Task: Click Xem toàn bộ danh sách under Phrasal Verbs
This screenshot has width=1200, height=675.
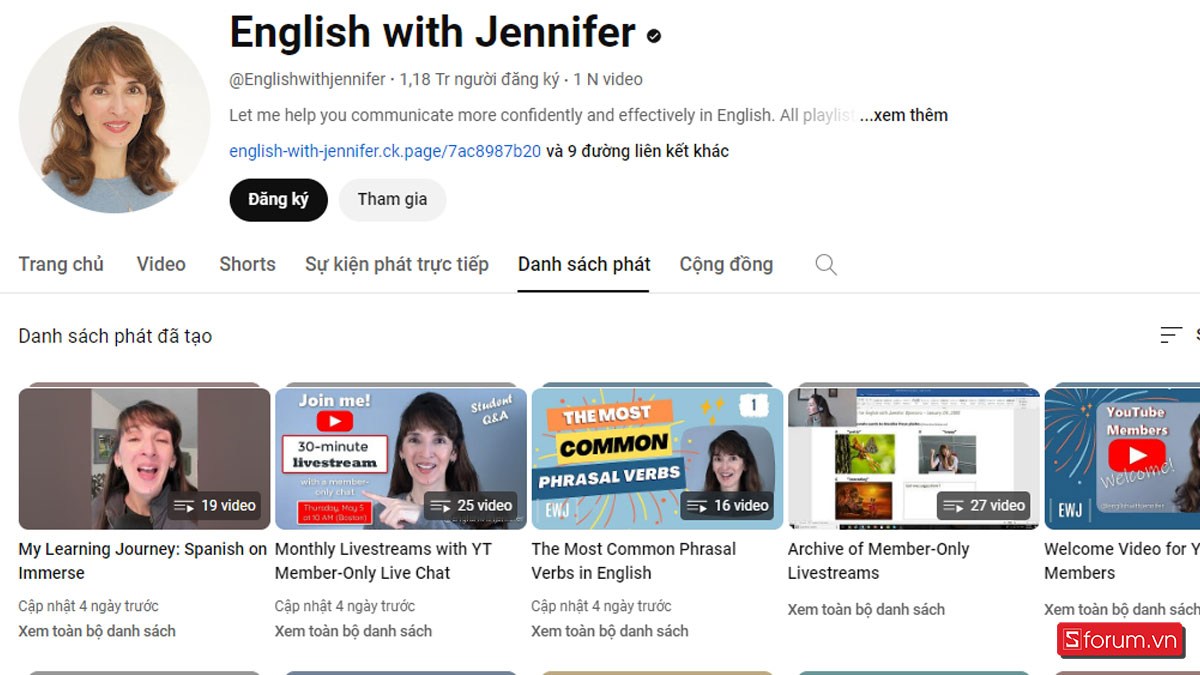Action: point(610,631)
